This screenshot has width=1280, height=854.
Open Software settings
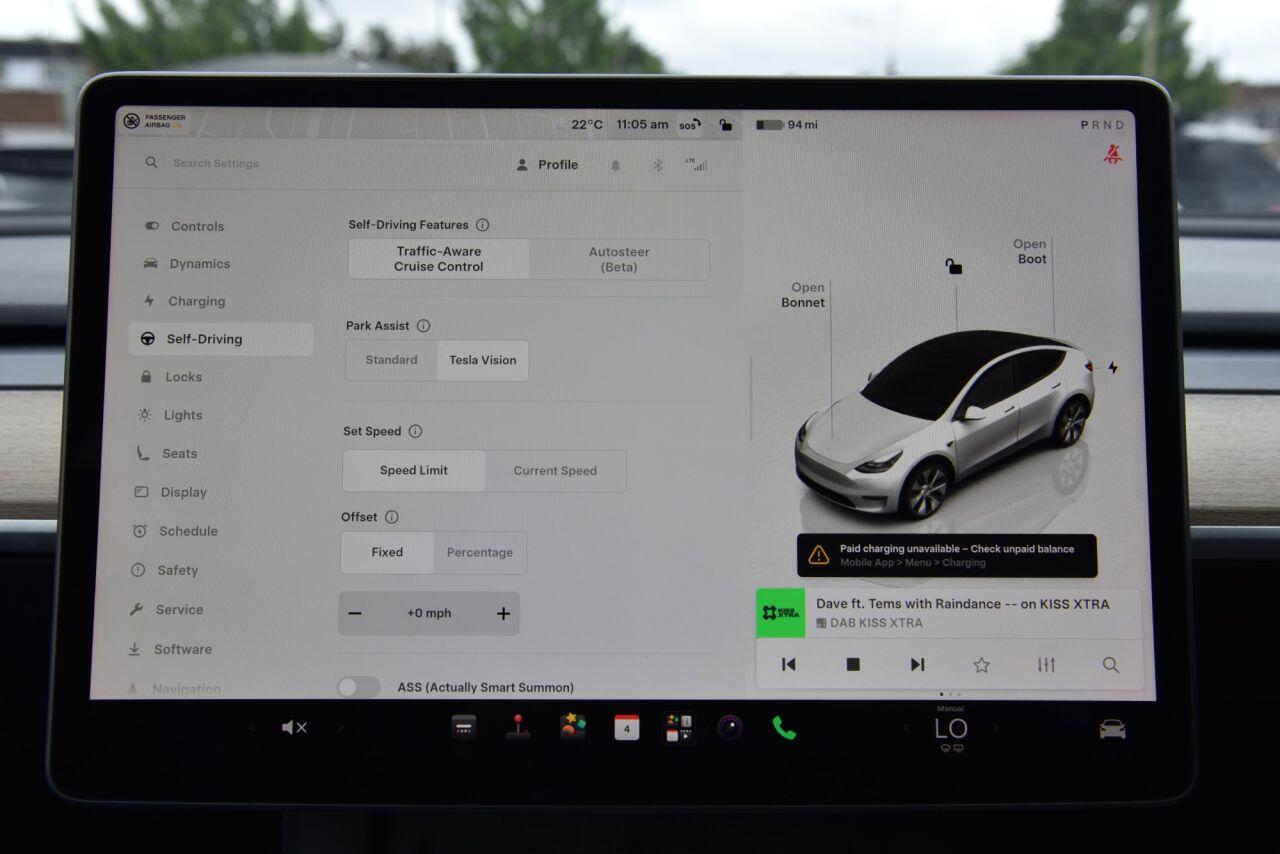(x=169, y=649)
